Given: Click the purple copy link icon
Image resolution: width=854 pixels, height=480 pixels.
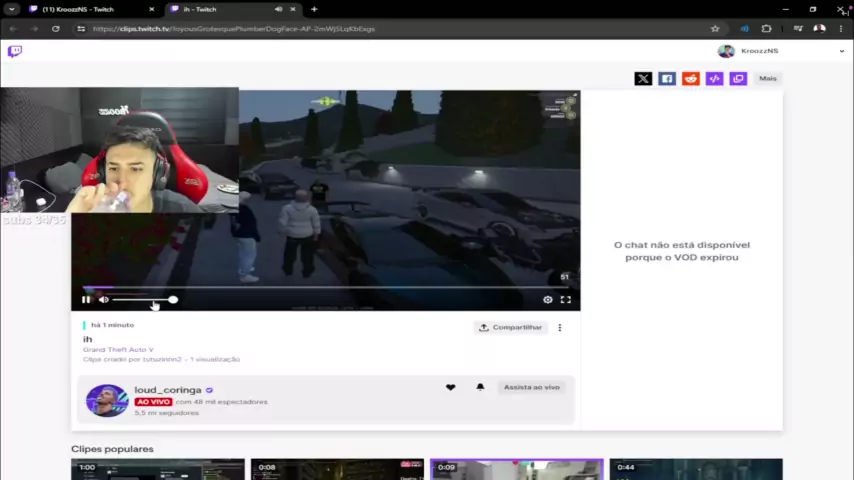Looking at the screenshot, I should coord(738,78).
